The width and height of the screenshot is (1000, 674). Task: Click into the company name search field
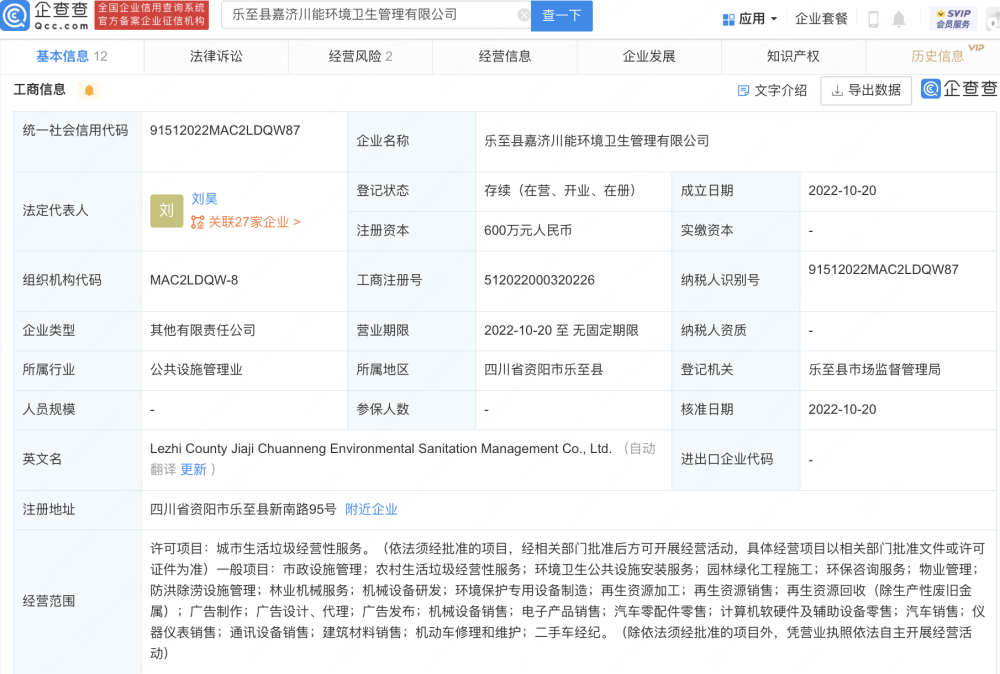pos(370,15)
